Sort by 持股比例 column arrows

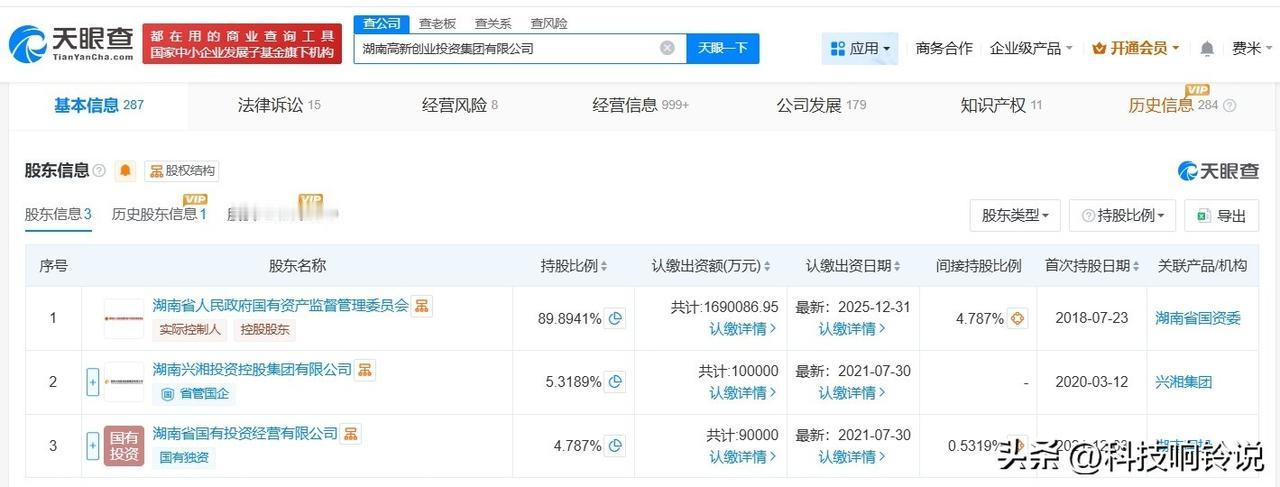[x=604, y=266]
